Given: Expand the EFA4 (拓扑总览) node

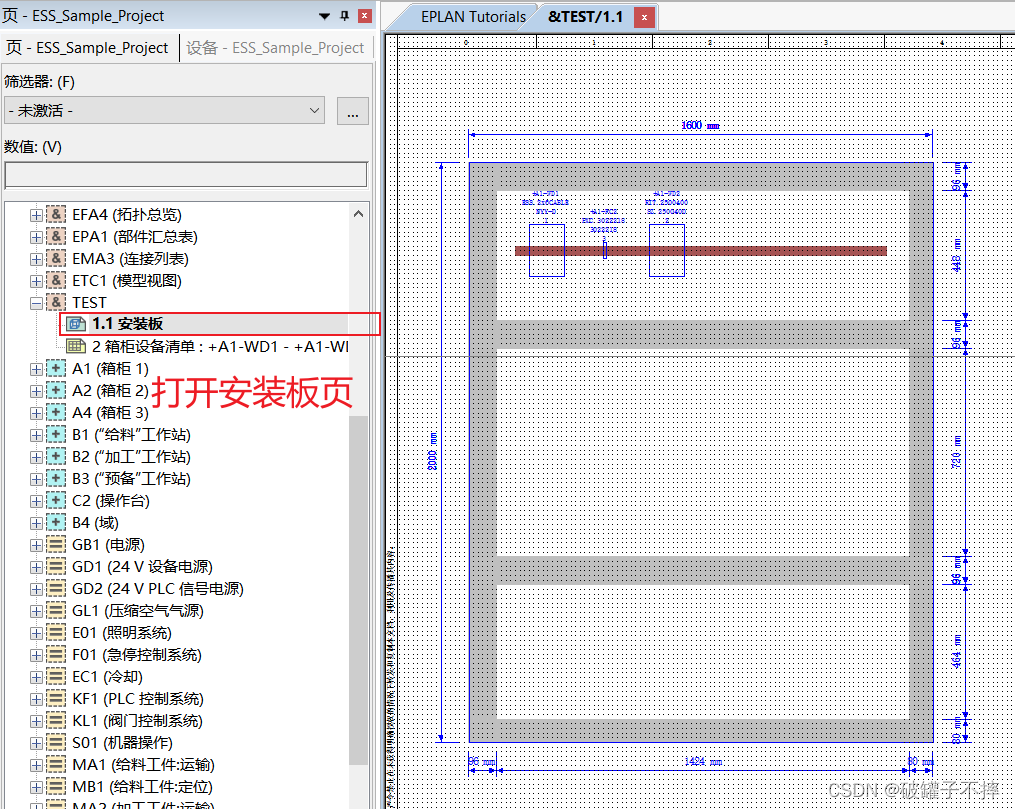Looking at the screenshot, I should pyautogui.click(x=36, y=214).
